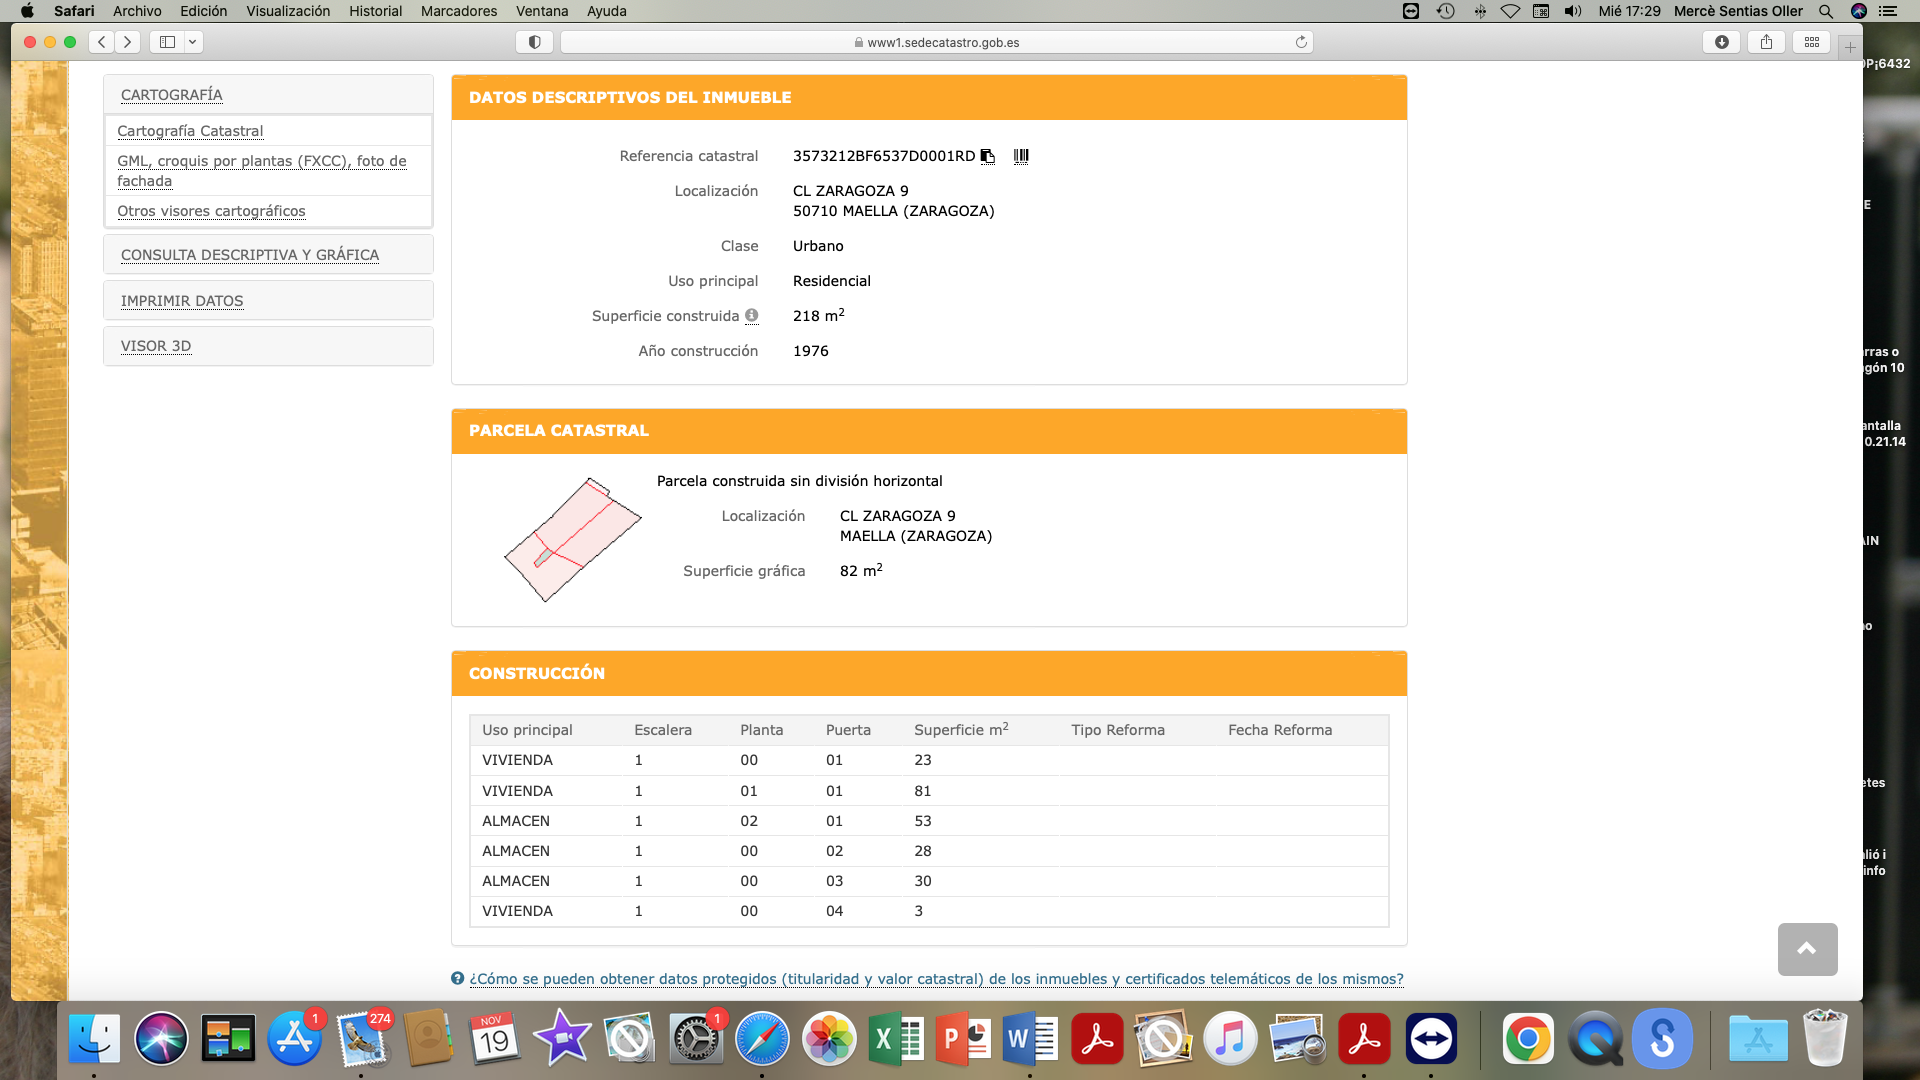Viewport: 1920px width, 1080px height.
Task: Open Safari share button
Action: 1766,42
